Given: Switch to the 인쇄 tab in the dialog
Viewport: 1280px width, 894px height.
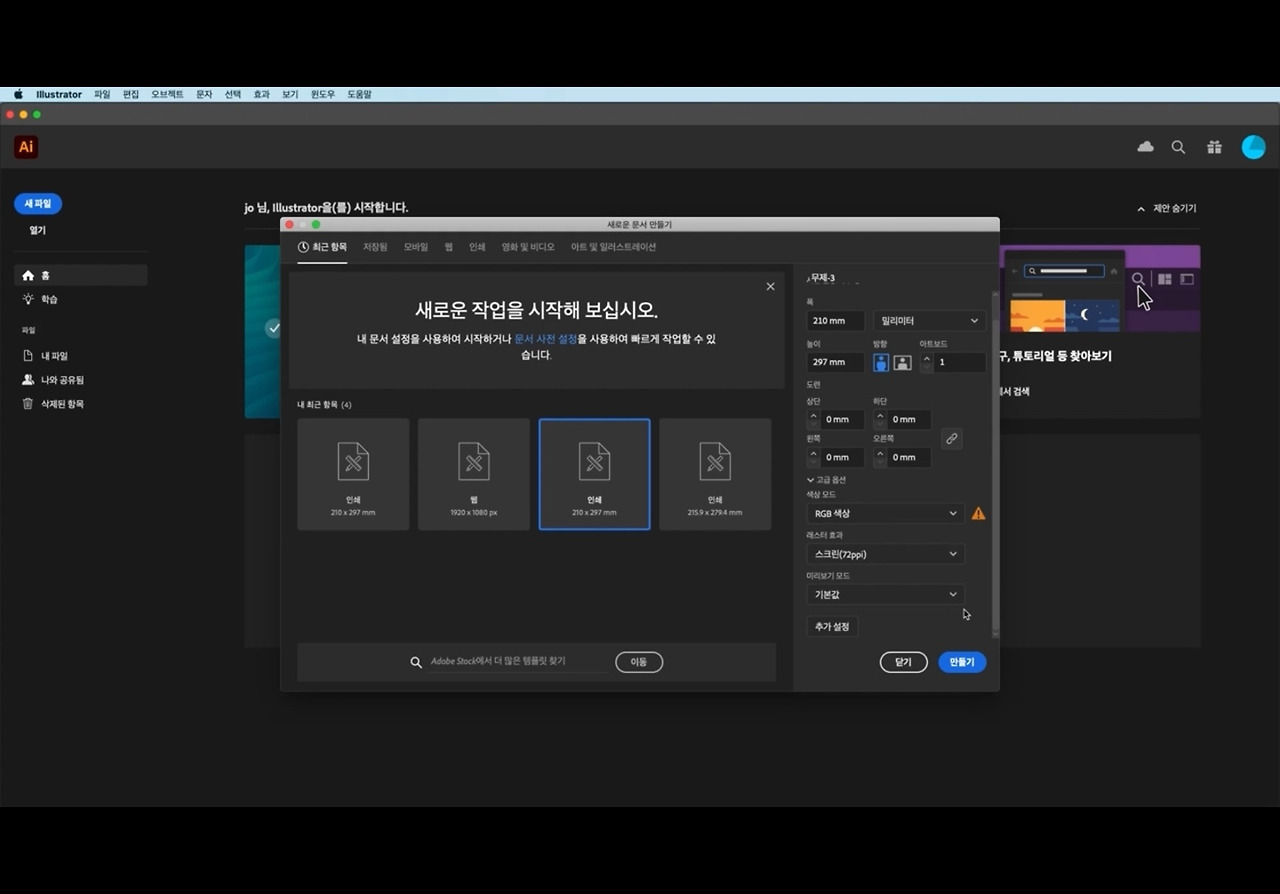Looking at the screenshot, I should 477,247.
